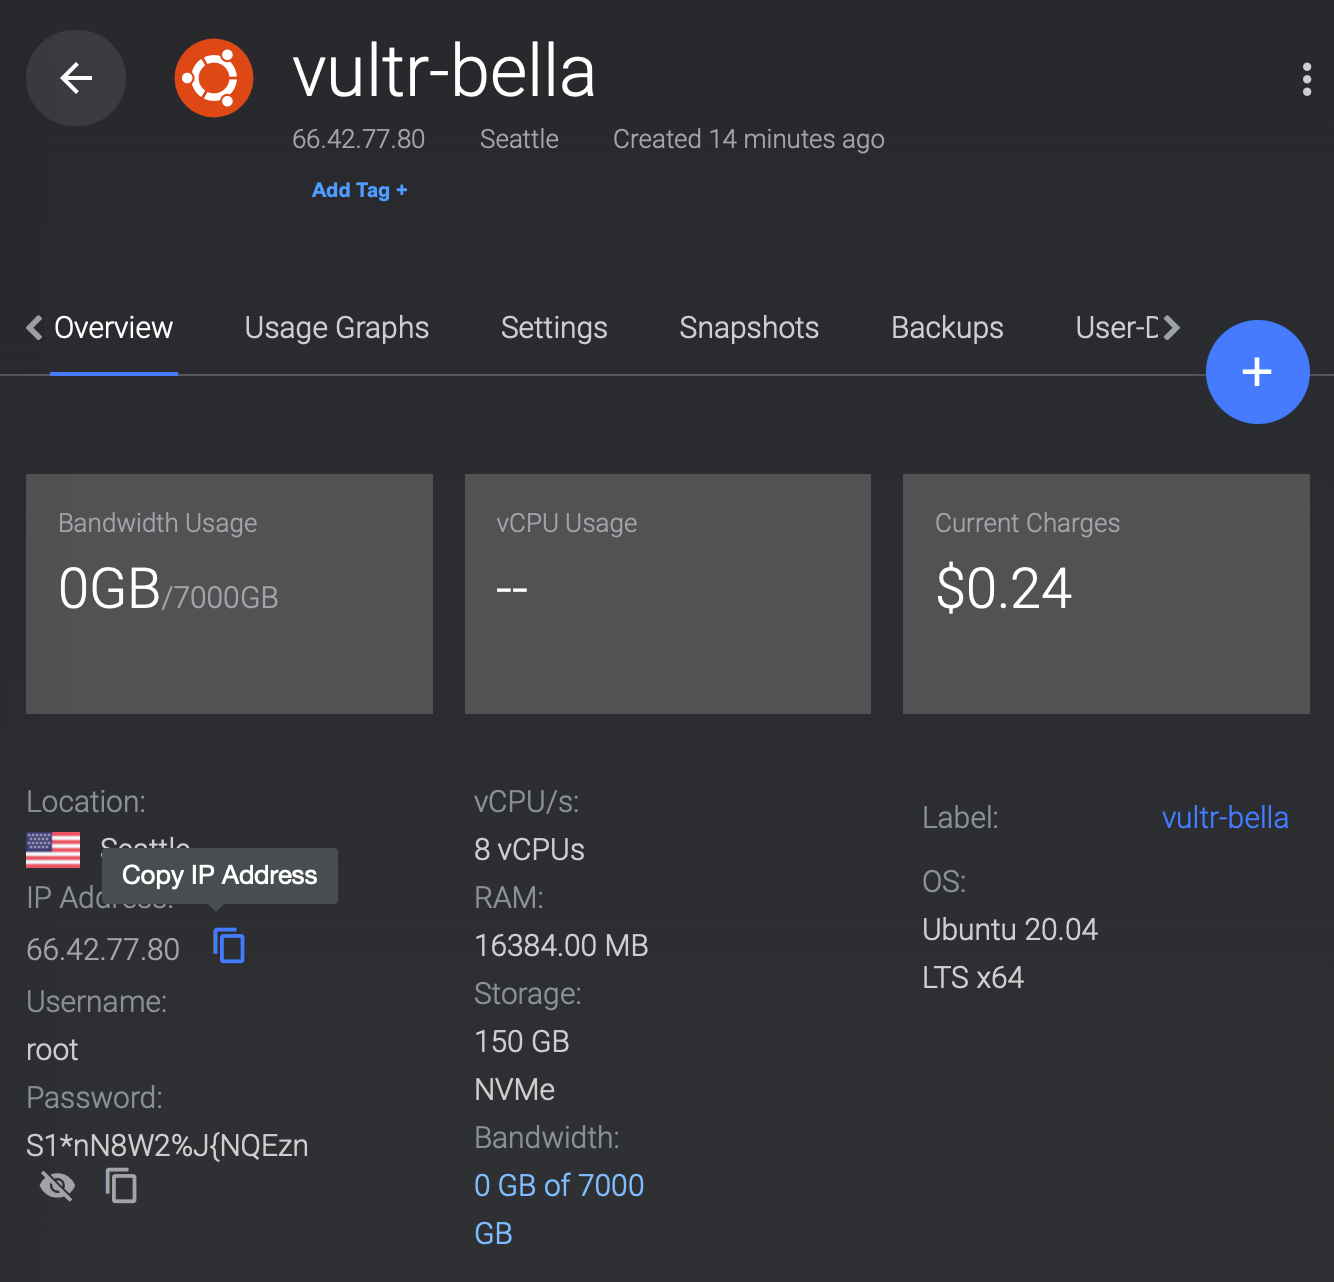Click the Add Tag + link
This screenshot has height=1282, width=1334.
(359, 190)
